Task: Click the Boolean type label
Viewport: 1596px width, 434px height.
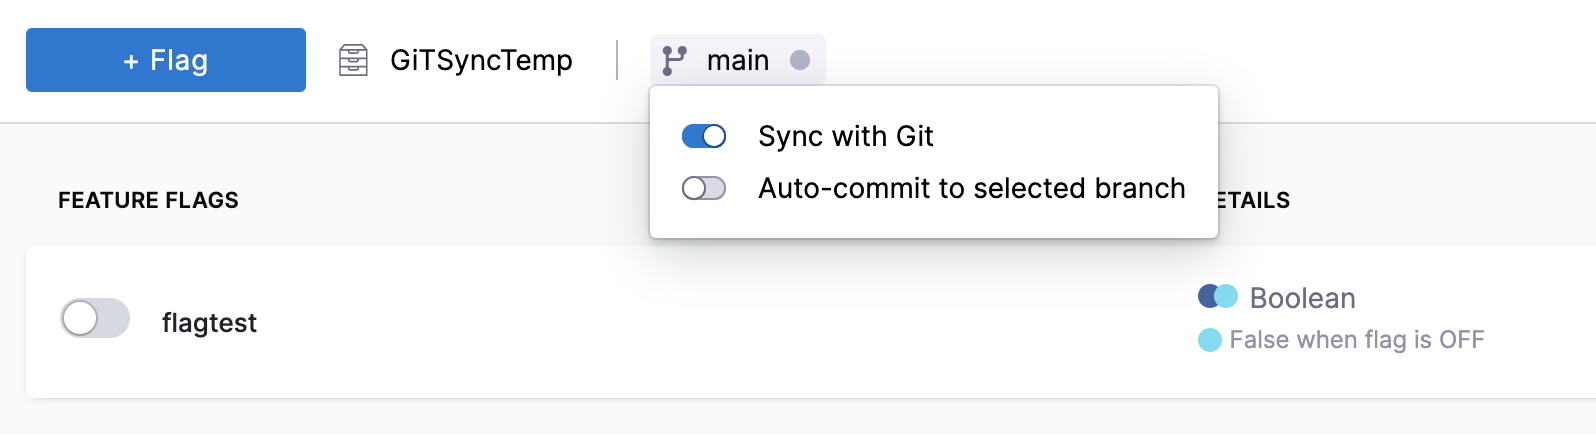Action: pos(1303,298)
